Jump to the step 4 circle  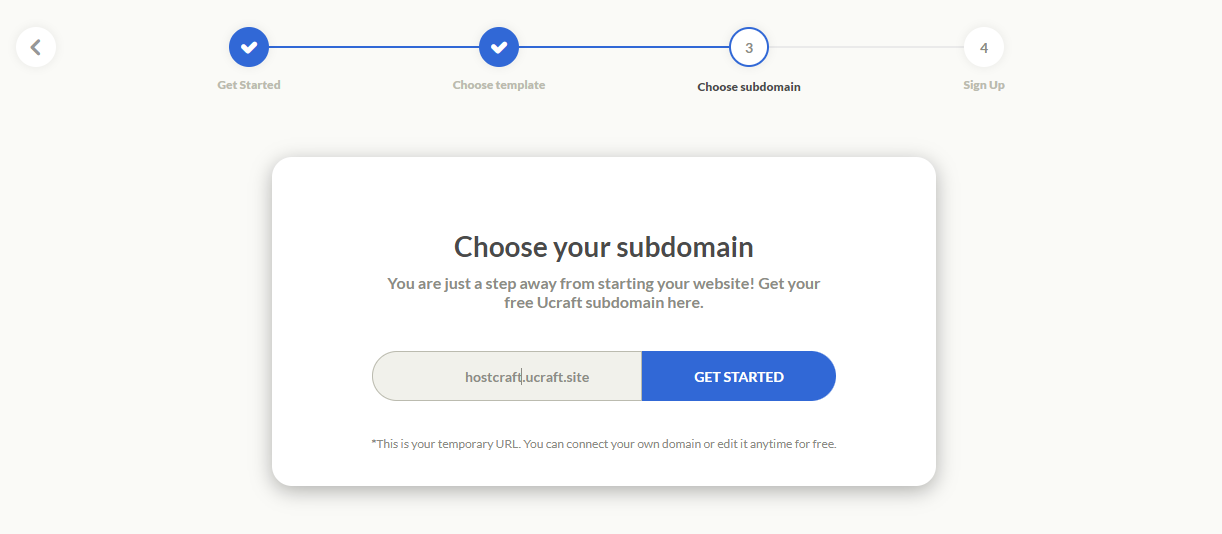(x=984, y=47)
